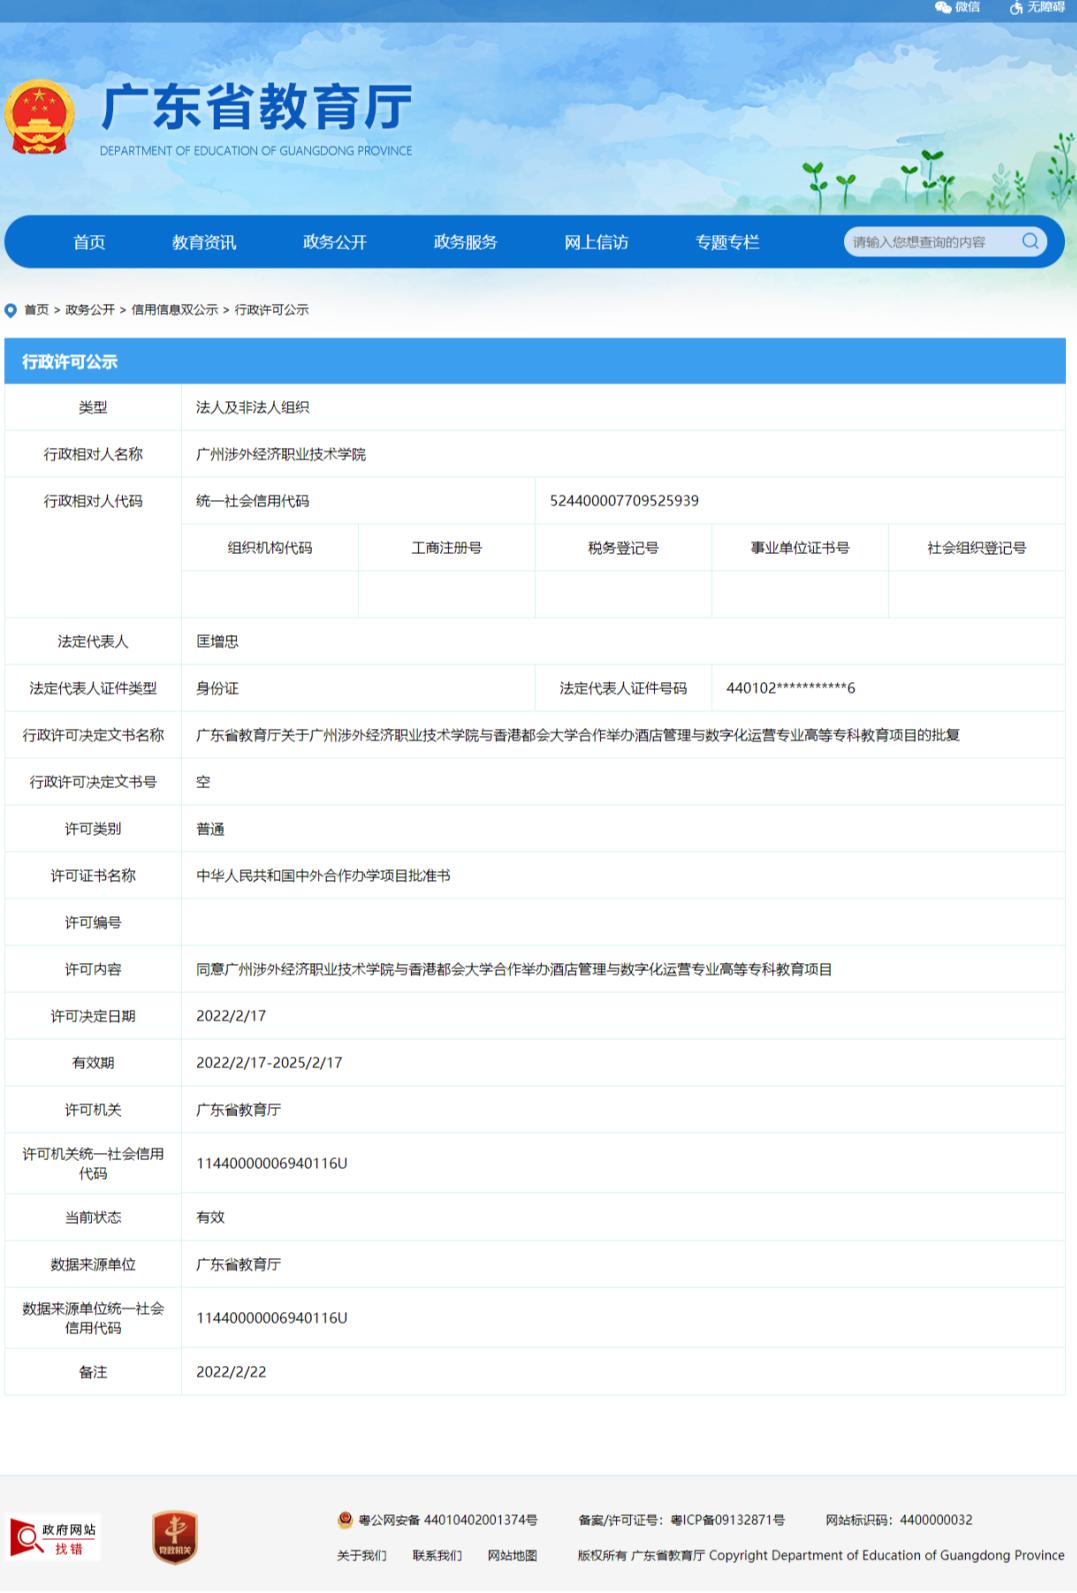Click the 行政许可公示 breadcrumb link

click(x=272, y=310)
